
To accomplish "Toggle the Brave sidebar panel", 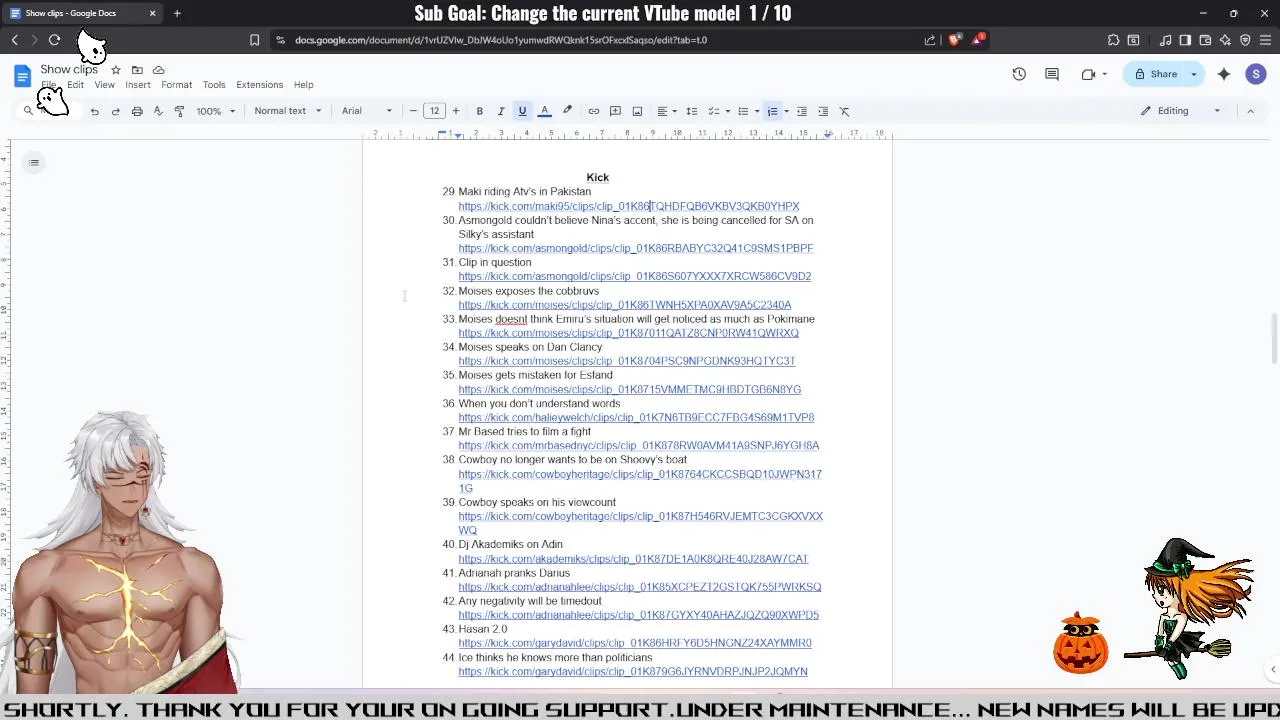I will [1185, 40].
